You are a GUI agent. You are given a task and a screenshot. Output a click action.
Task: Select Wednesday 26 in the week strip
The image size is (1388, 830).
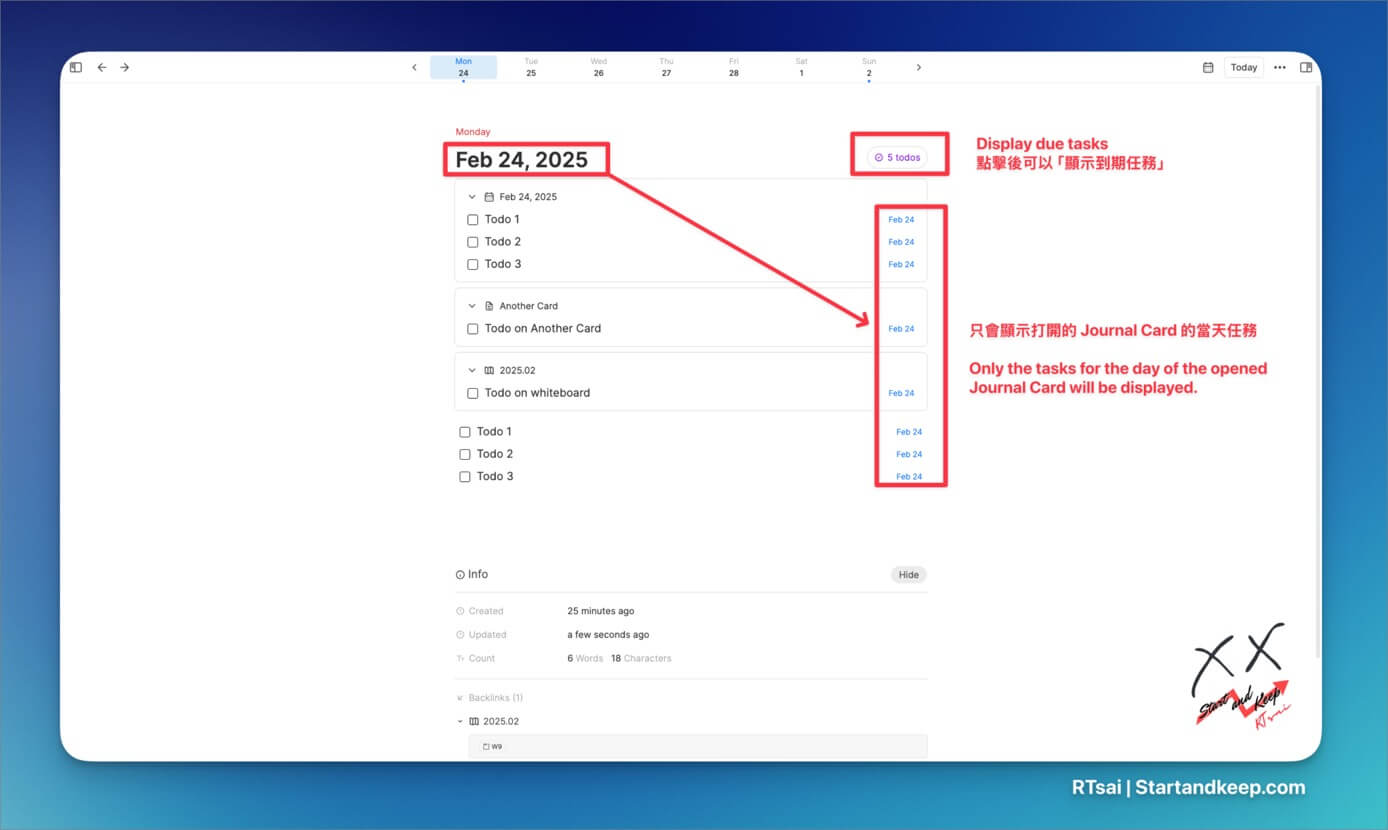click(x=598, y=67)
